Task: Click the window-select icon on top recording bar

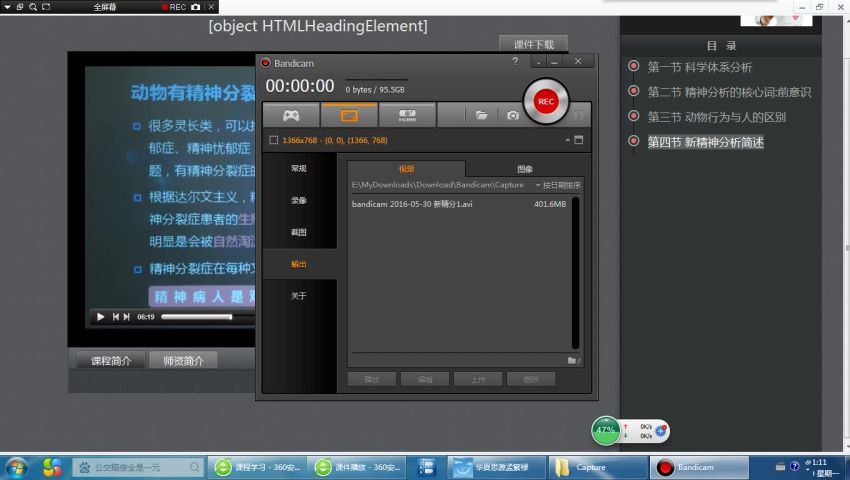Action: [20, 7]
